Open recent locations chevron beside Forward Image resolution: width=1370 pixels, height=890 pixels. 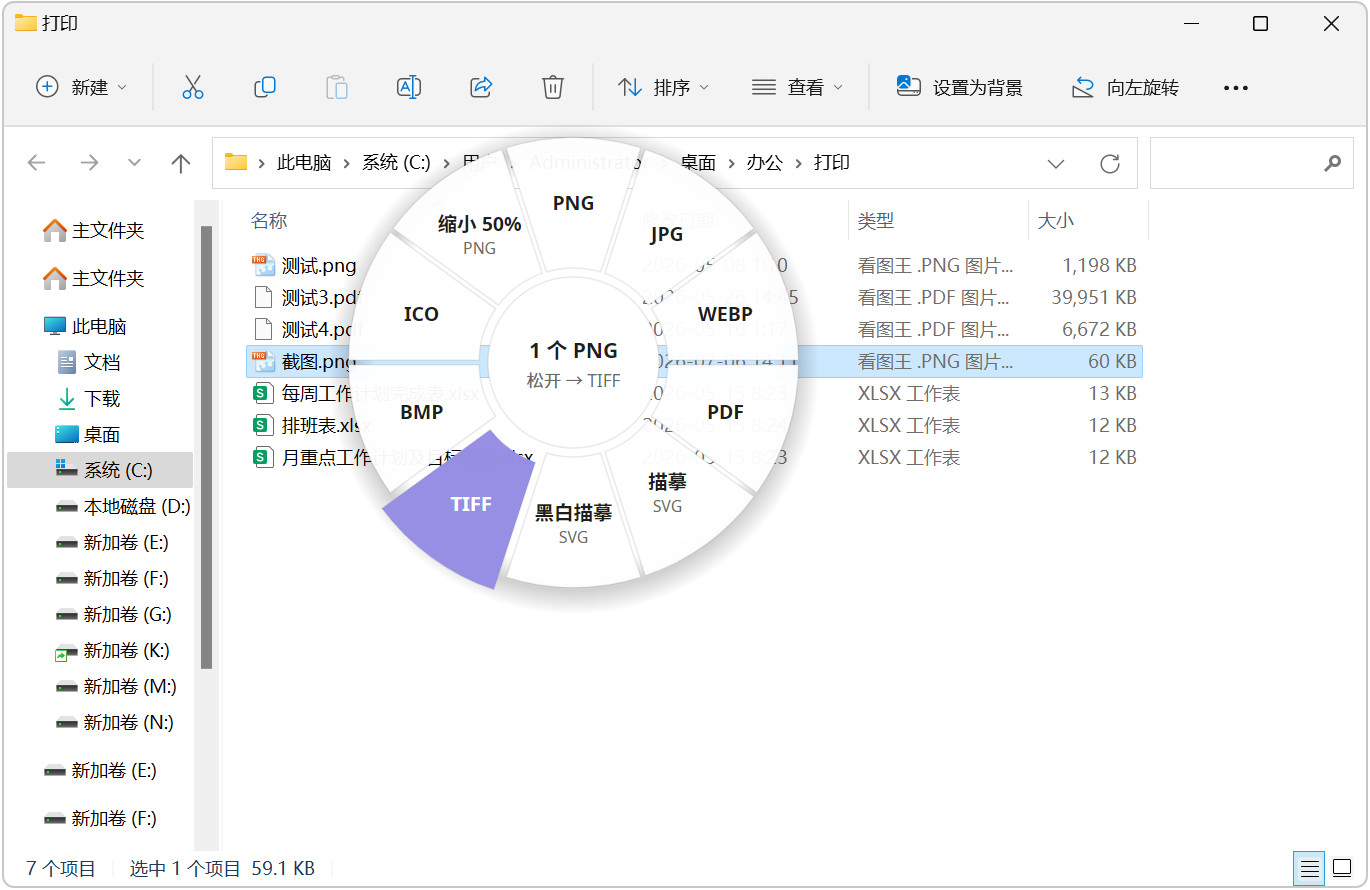coord(135,163)
